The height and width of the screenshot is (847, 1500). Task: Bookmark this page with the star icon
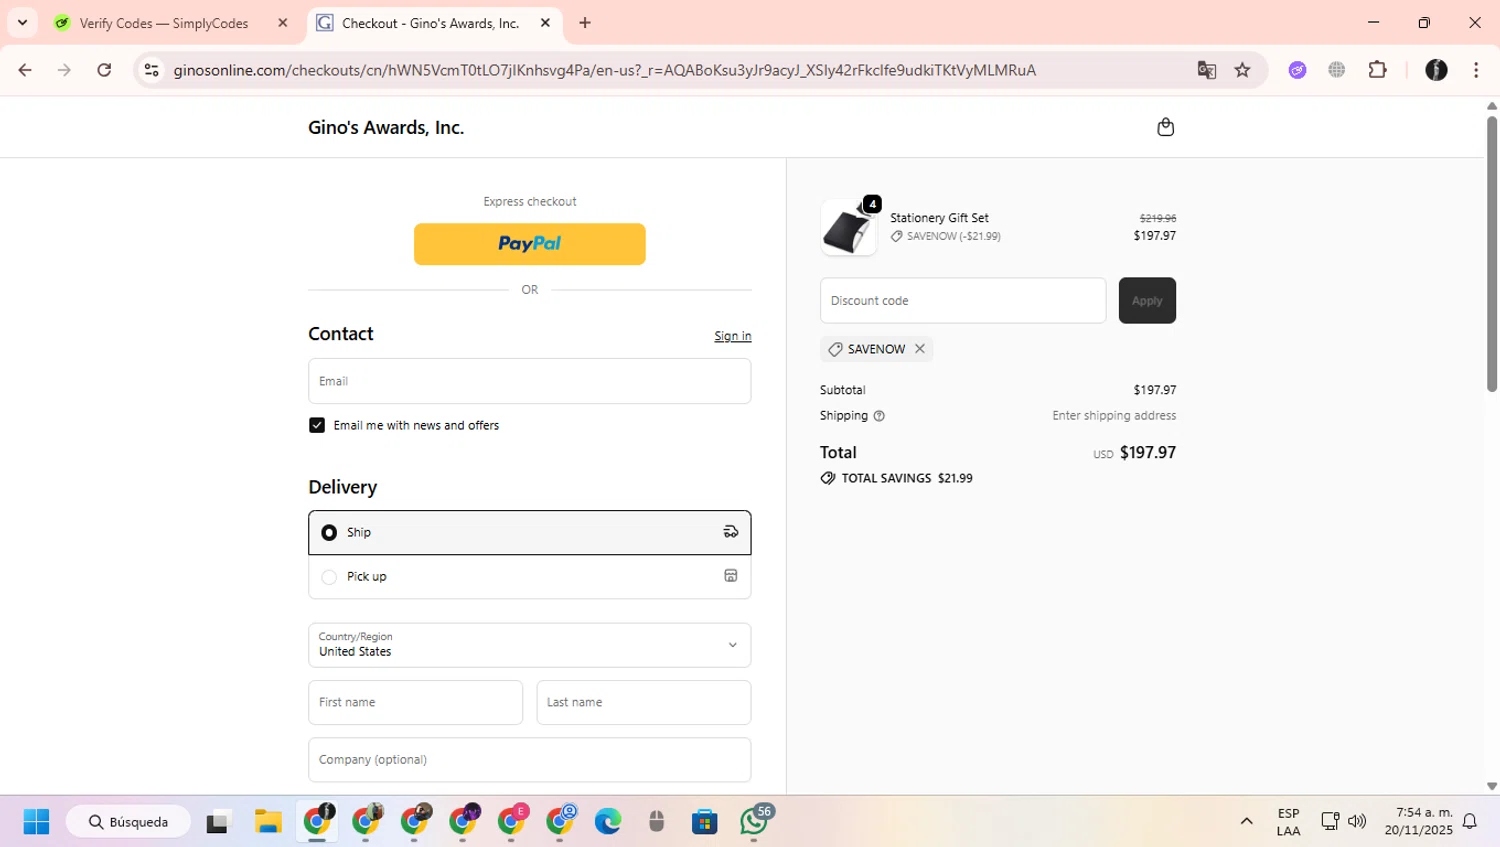(1243, 70)
